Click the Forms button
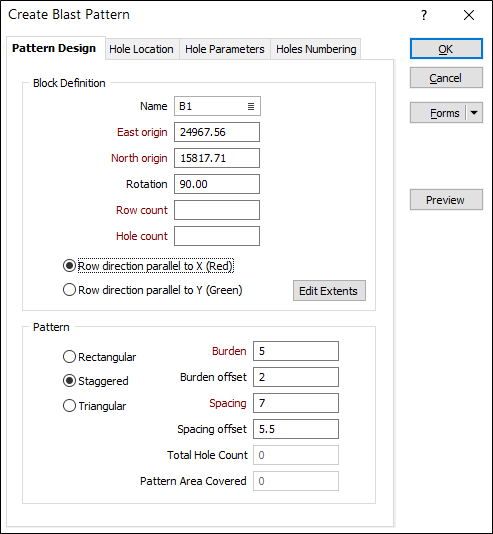Viewport: 493px width, 534px height. pos(439,113)
